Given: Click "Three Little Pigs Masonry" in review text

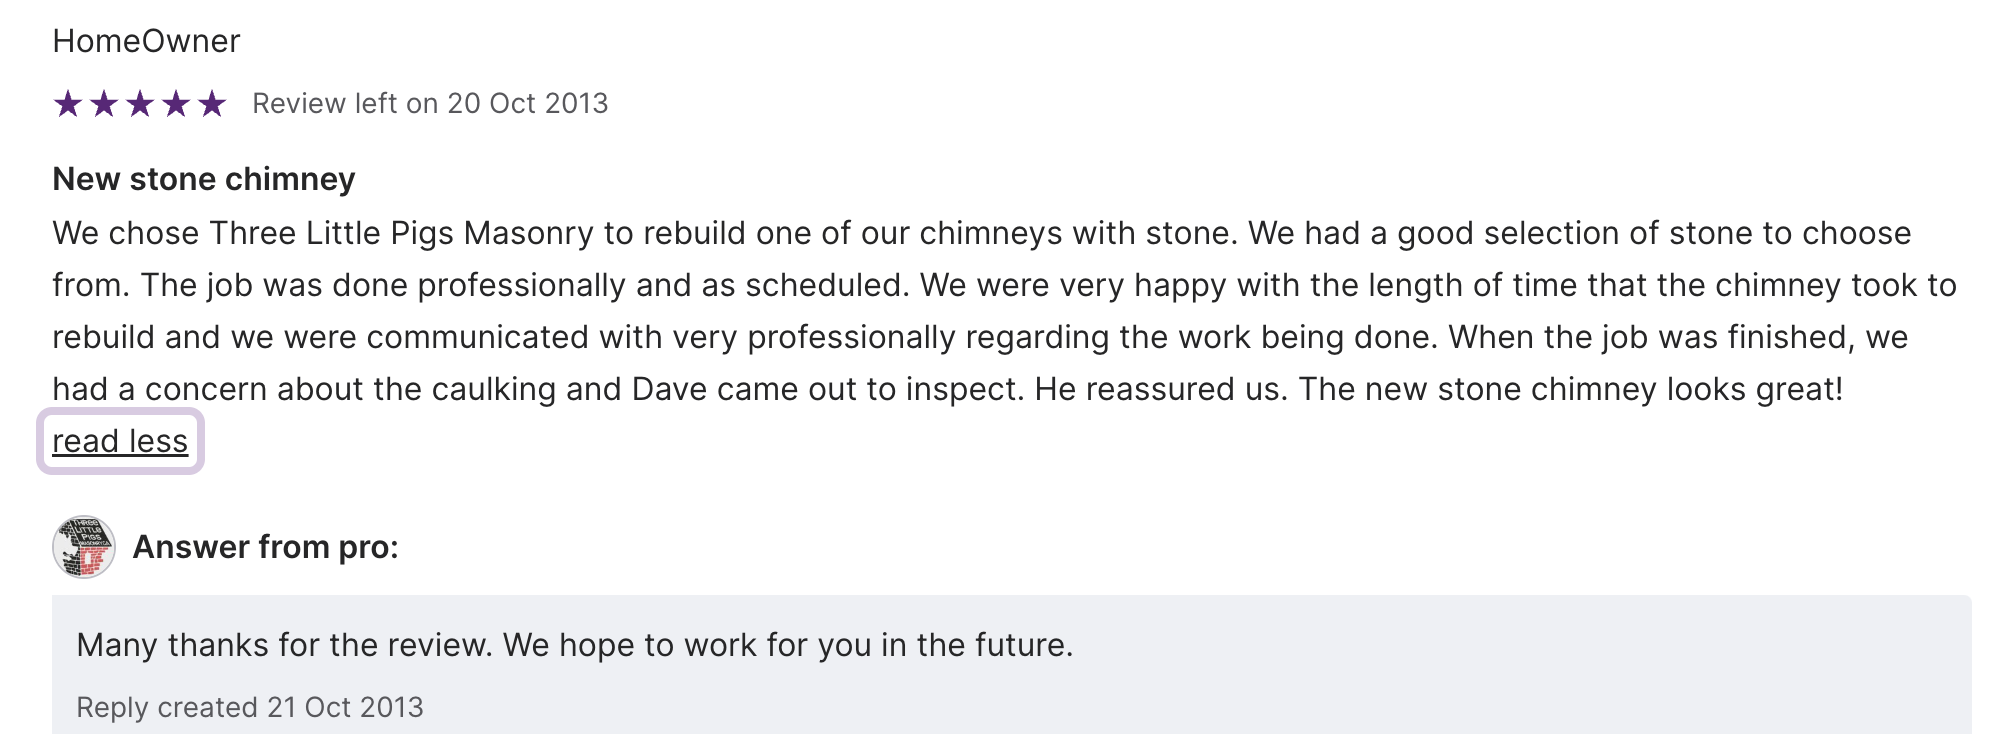Looking at the screenshot, I should click(401, 233).
